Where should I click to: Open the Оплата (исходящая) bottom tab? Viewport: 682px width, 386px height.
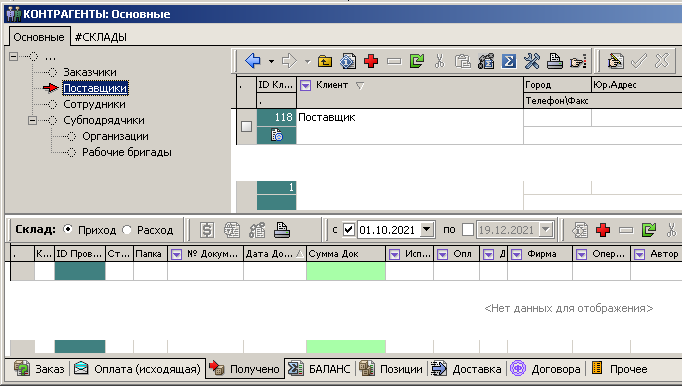pos(137,369)
